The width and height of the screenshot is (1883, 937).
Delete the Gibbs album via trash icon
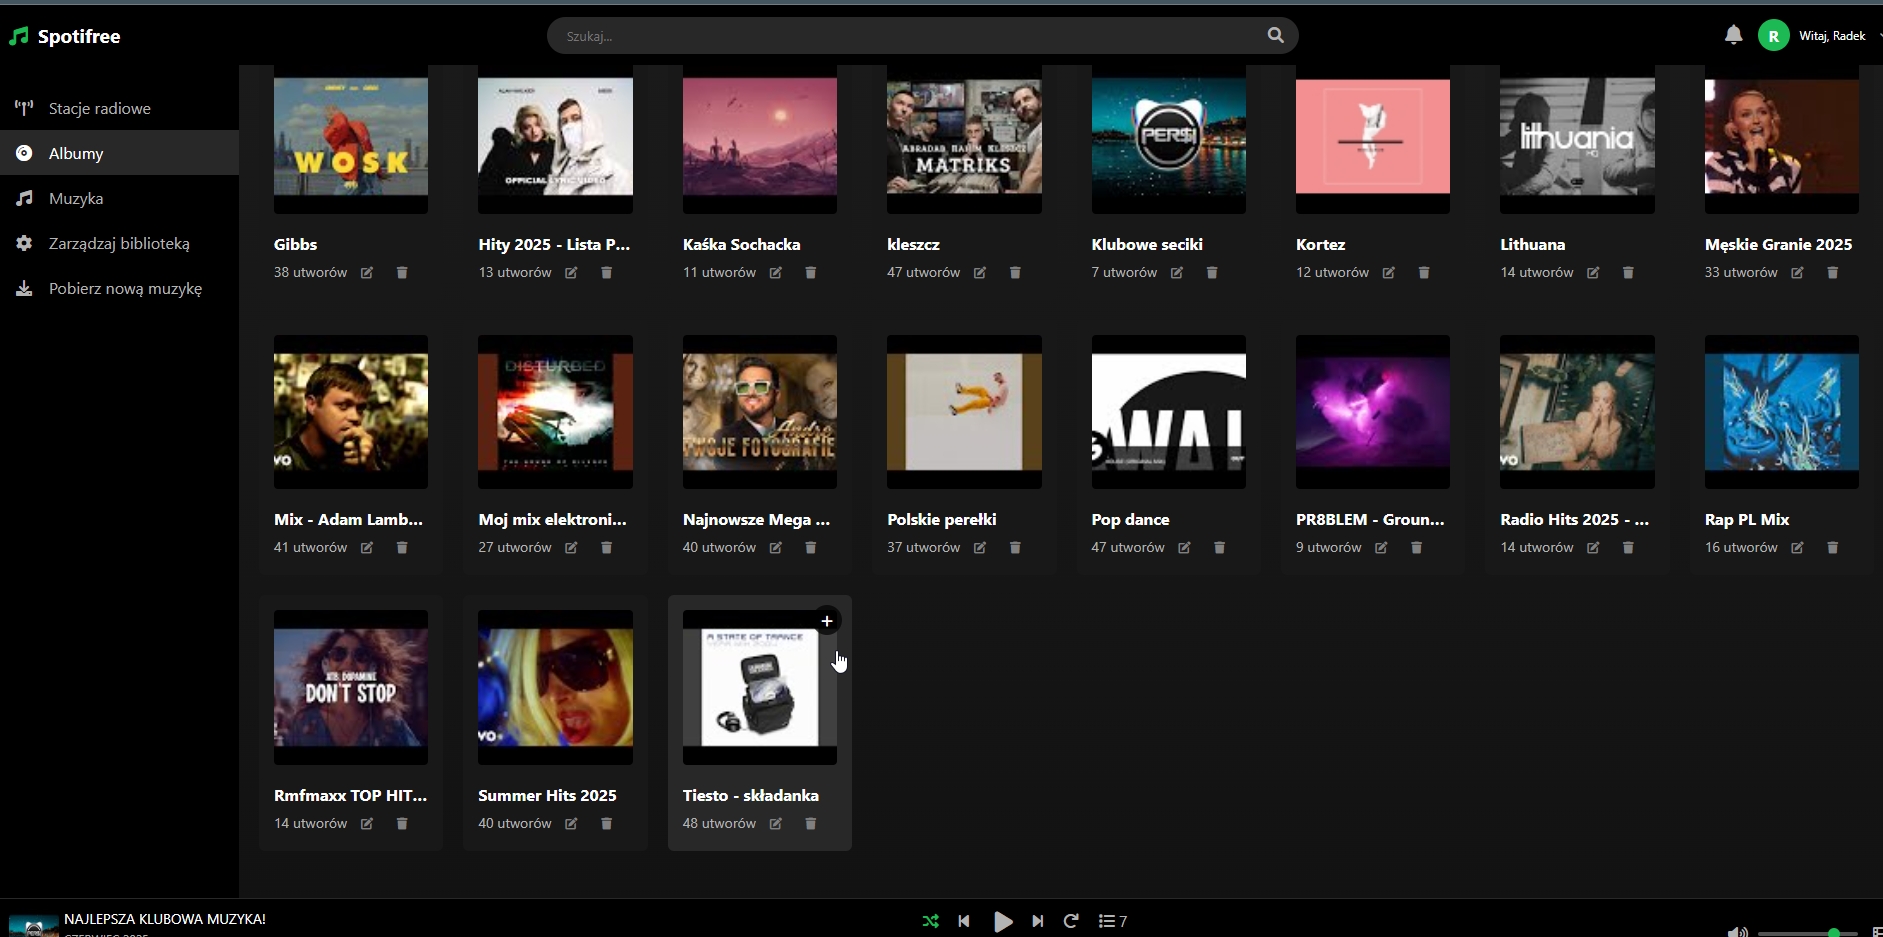click(402, 273)
